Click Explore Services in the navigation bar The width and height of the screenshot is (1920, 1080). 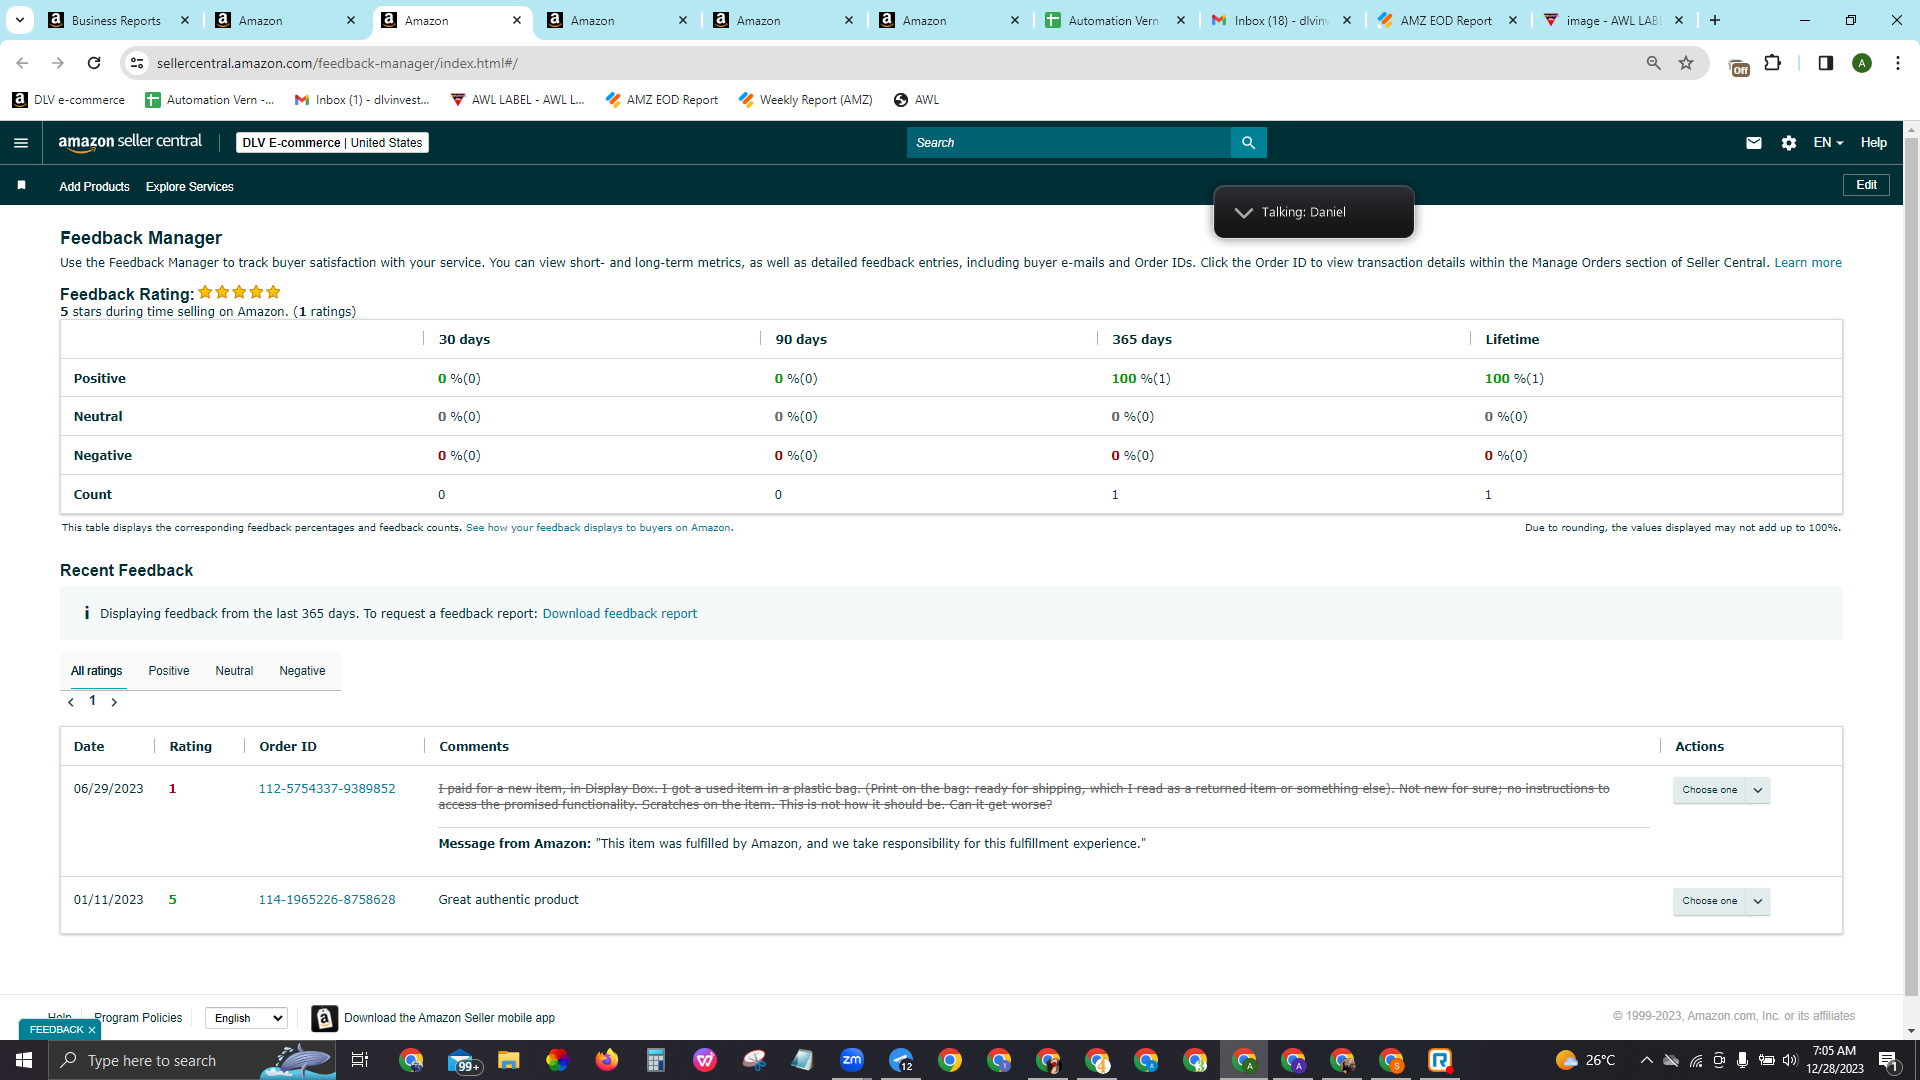tap(190, 187)
